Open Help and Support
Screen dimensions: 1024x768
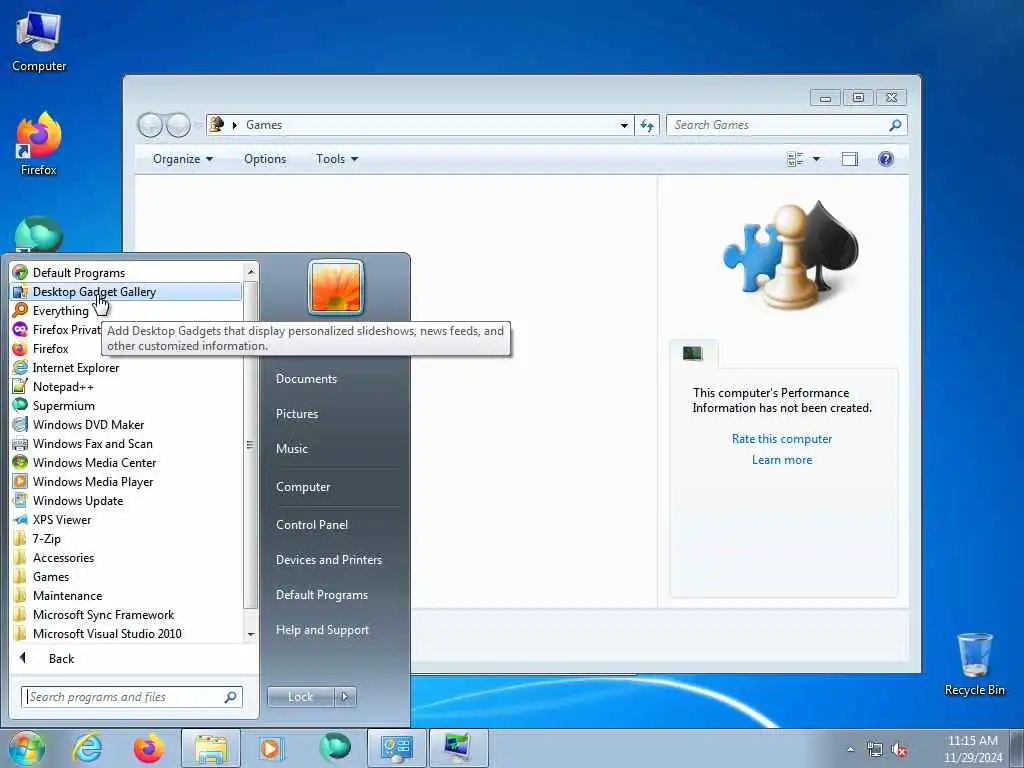click(x=322, y=630)
